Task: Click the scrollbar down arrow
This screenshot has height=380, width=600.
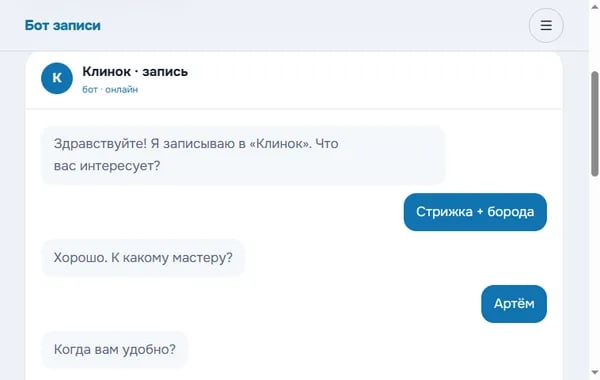Action: pyautogui.click(x=595, y=372)
